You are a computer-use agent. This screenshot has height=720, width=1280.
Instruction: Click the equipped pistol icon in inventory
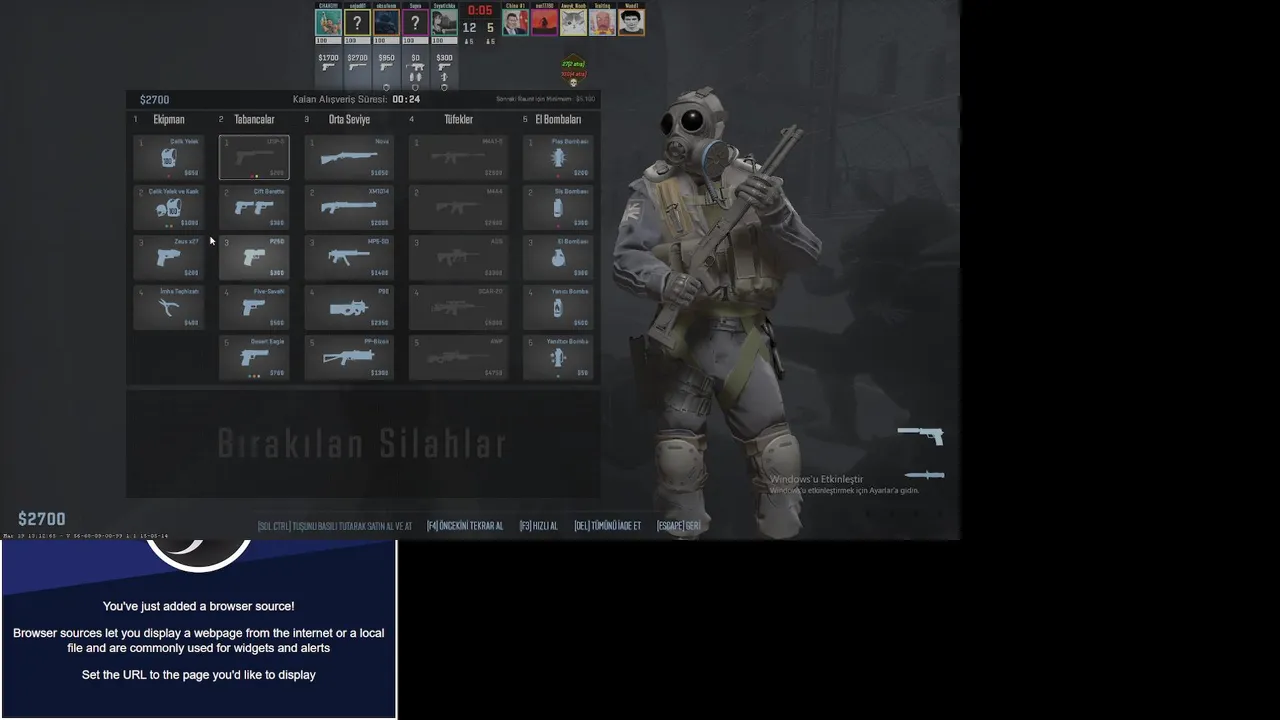(921, 435)
